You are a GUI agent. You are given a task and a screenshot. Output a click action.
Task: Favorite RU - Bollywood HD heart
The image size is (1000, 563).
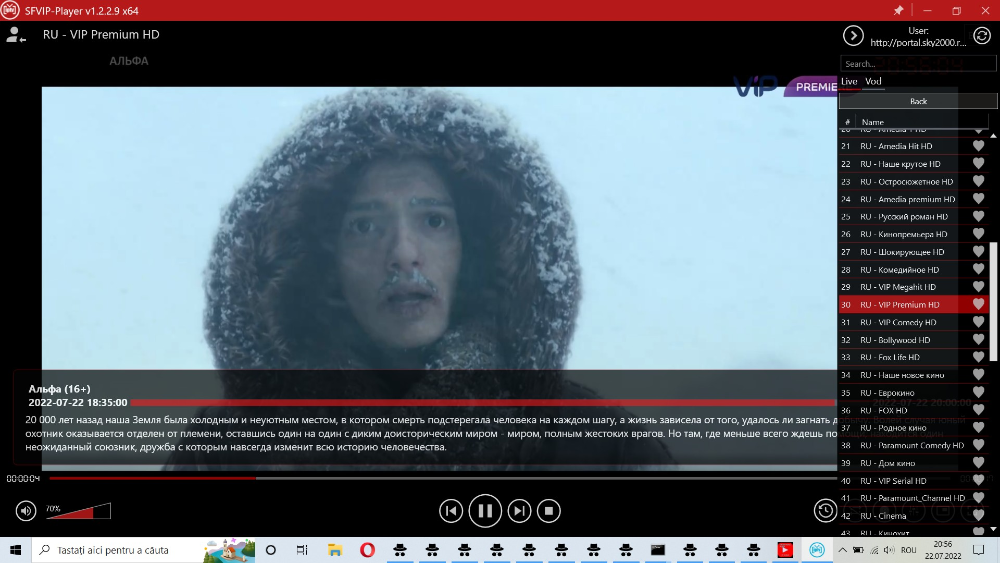[x=978, y=340]
